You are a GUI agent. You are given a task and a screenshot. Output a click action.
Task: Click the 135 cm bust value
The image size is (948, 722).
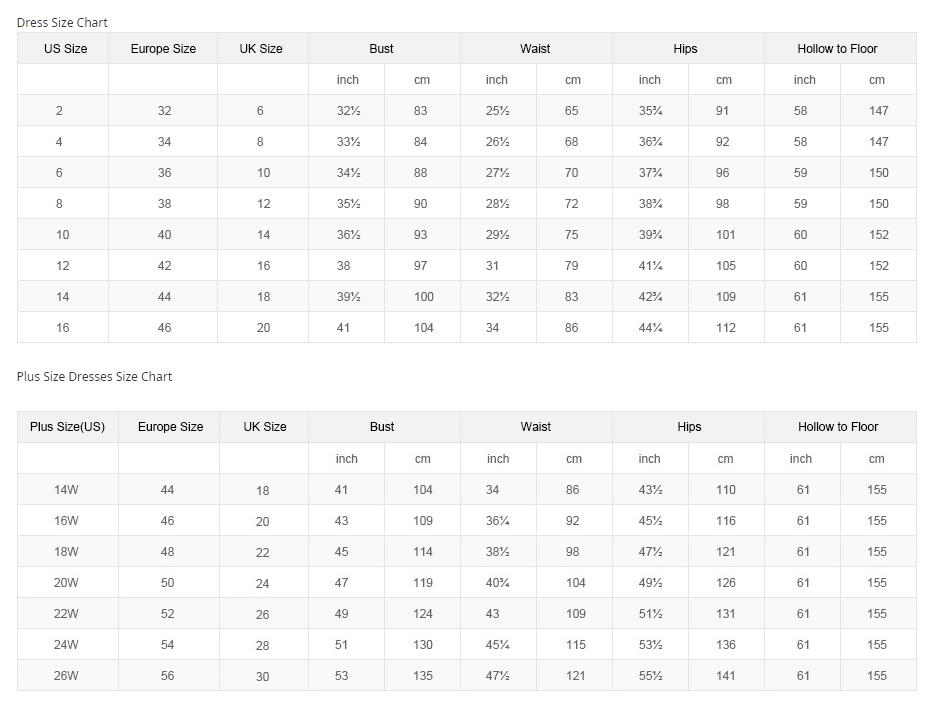pyautogui.click(x=423, y=676)
